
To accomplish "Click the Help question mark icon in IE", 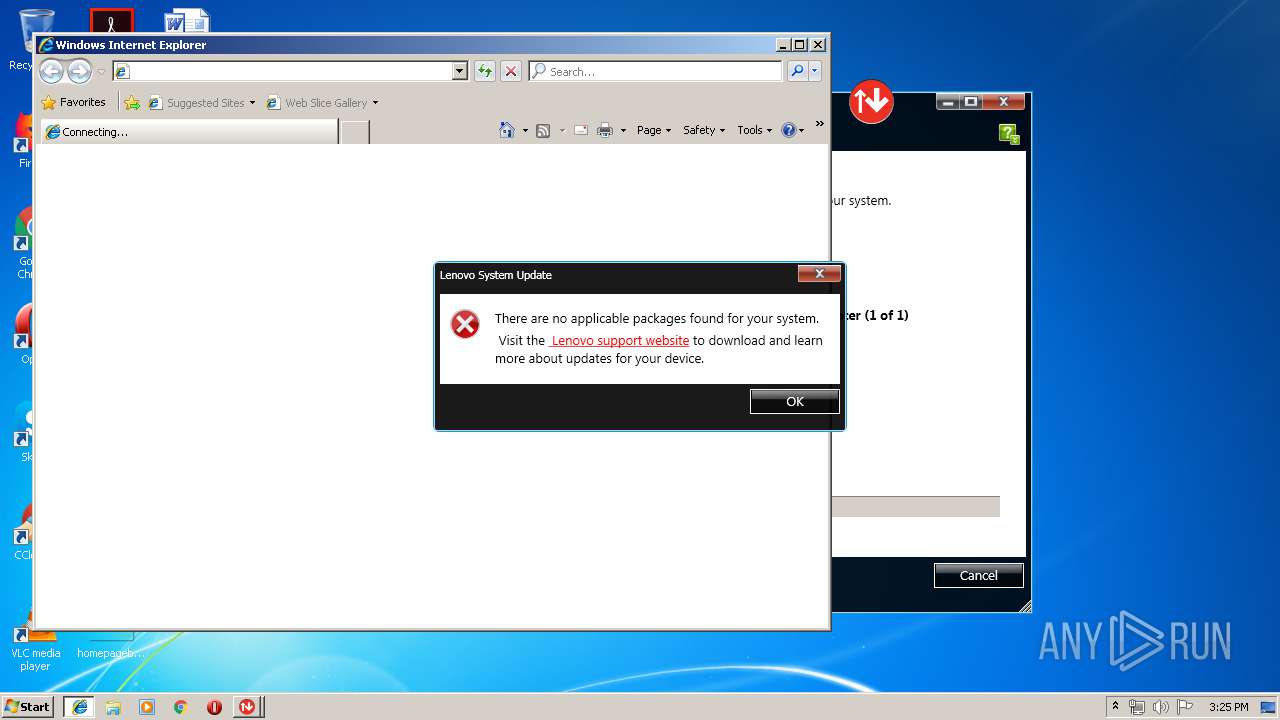I will [789, 130].
